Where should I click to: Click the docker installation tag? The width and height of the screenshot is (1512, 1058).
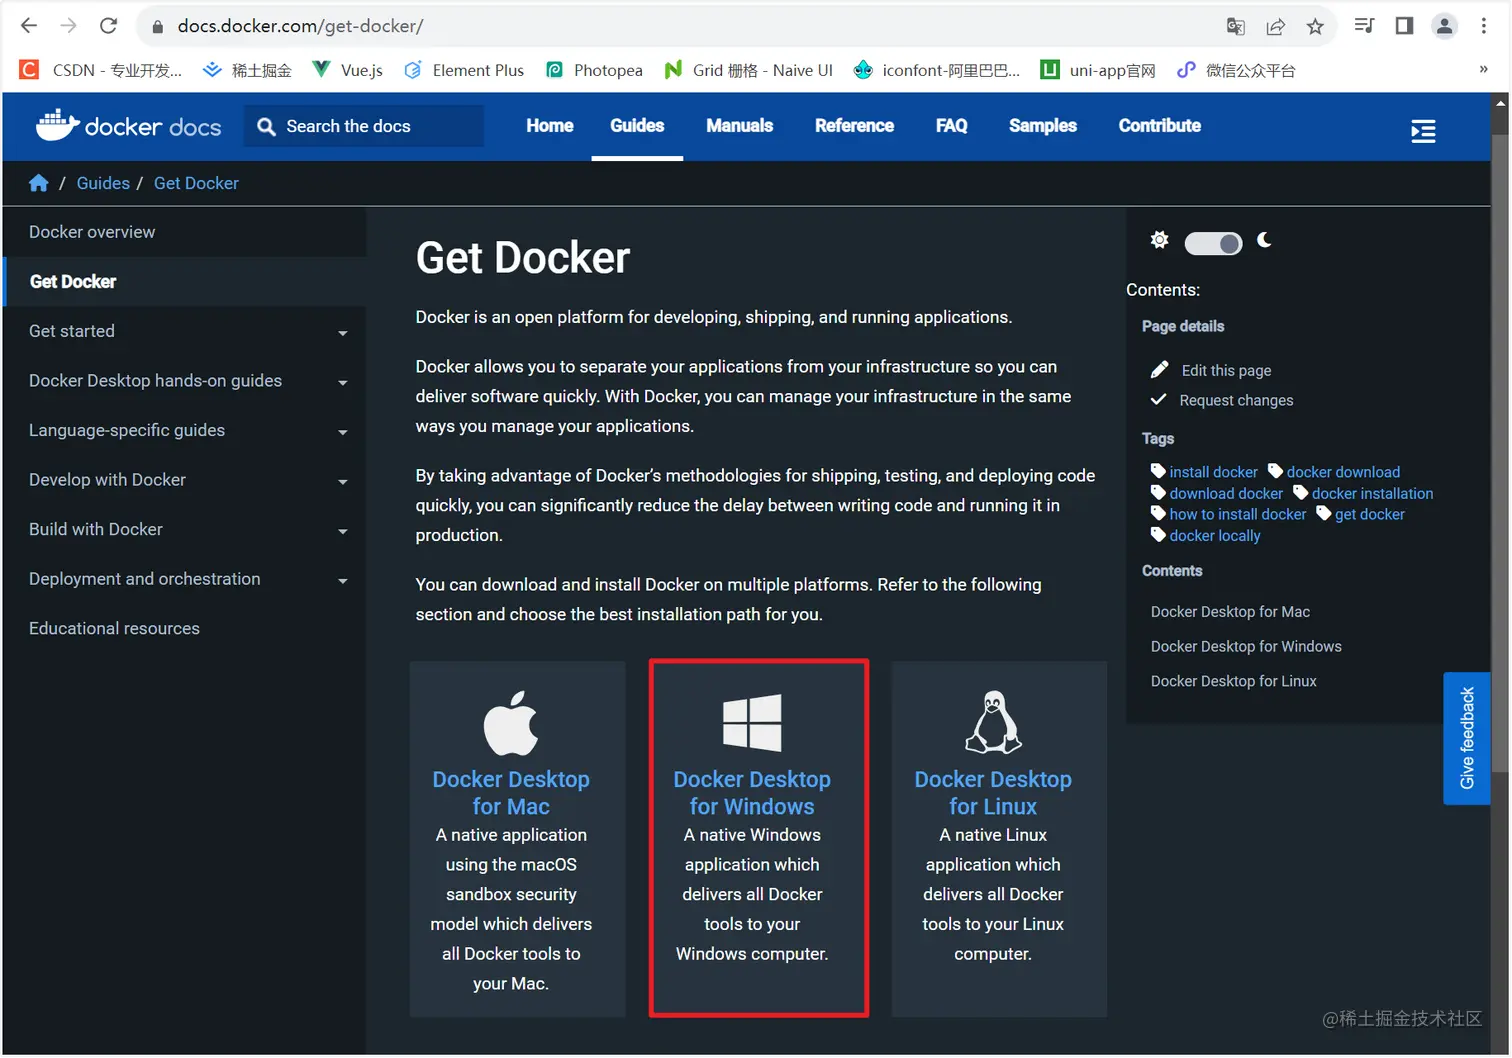pyautogui.click(x=1372, y=493)
